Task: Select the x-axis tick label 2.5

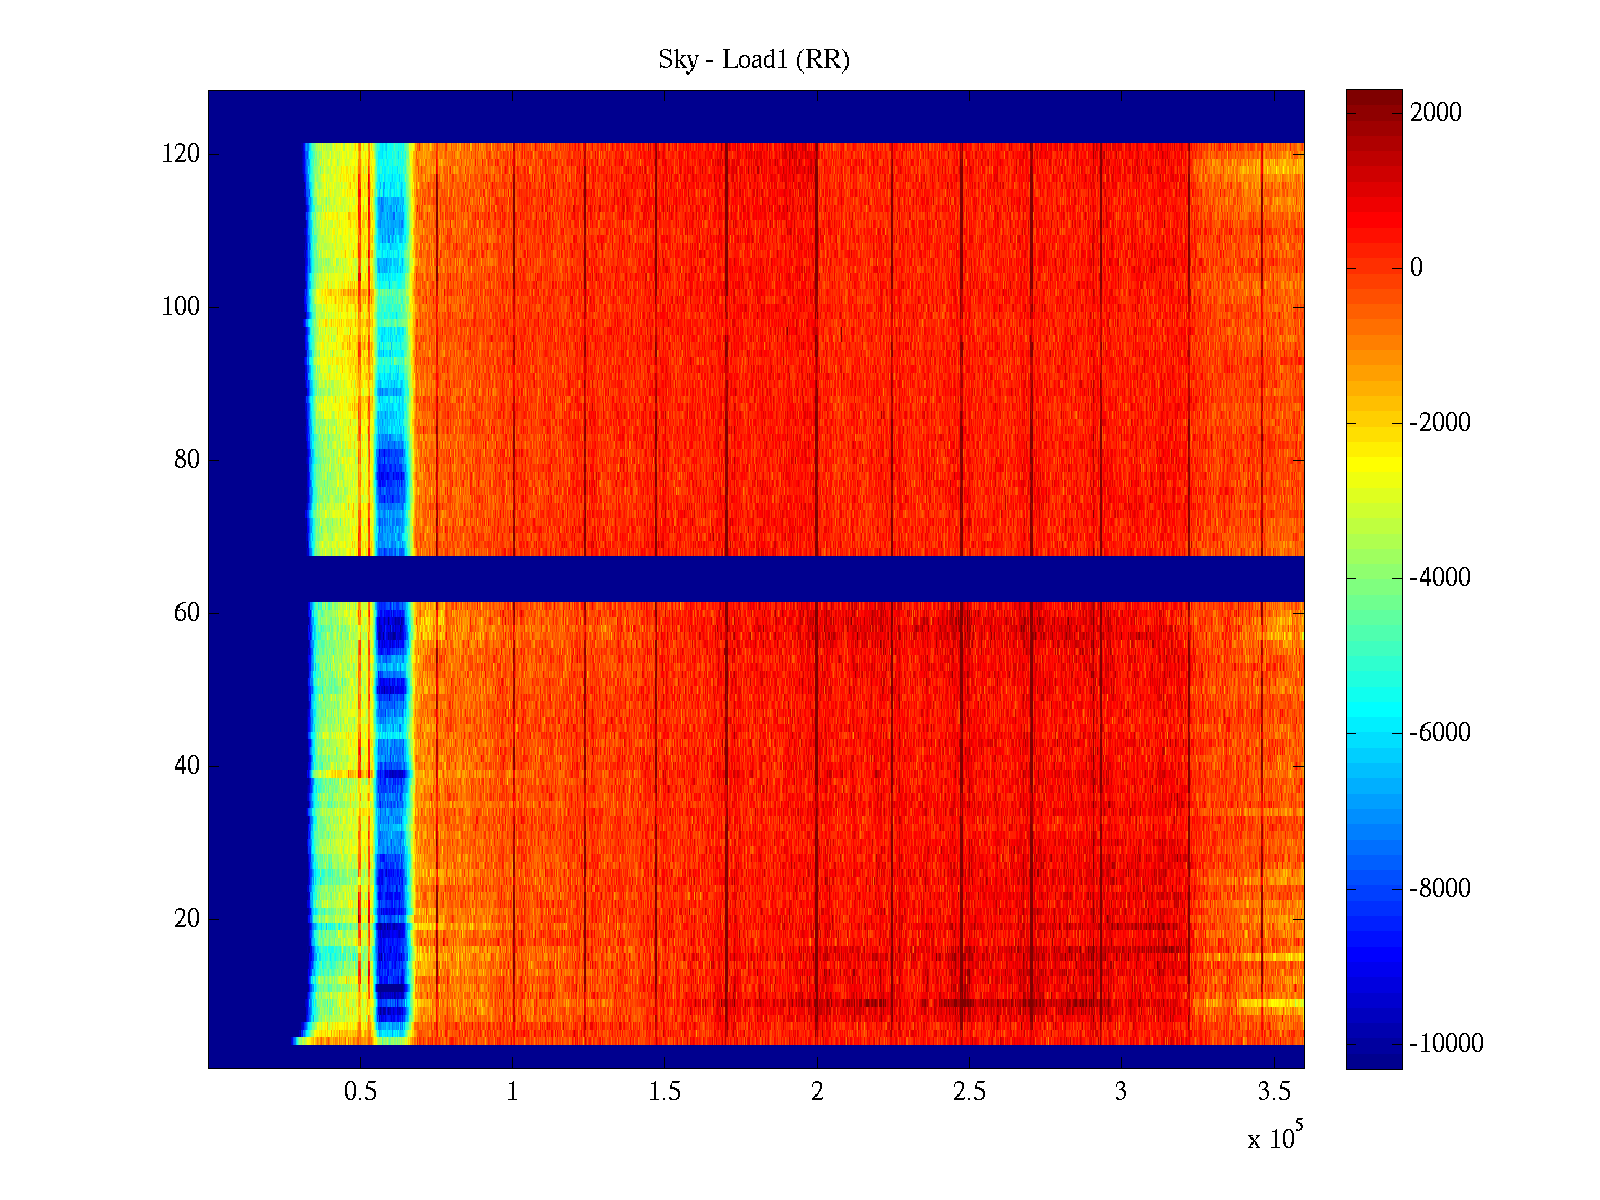Action: 969,1092
